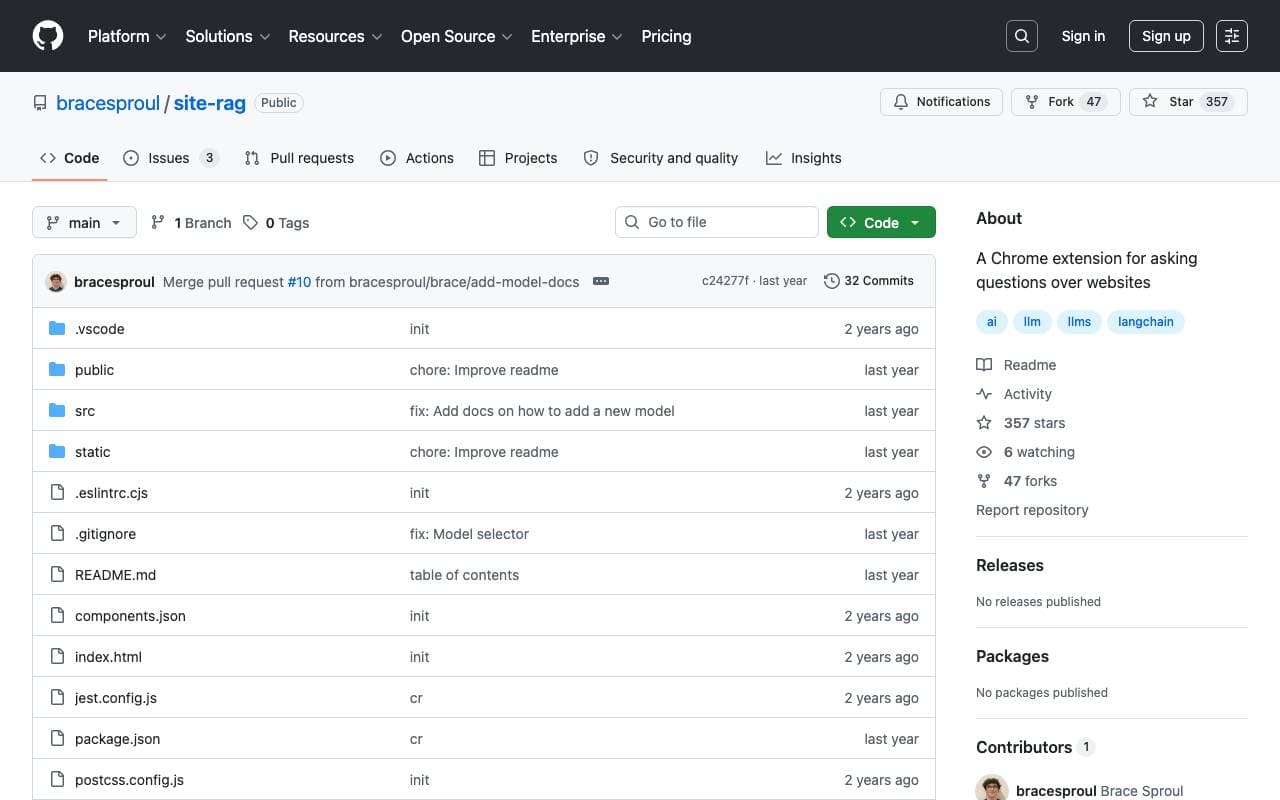The height and width of the screenshot is (800, 1280).
Task: Click bracesproul avatar in commit row
Action: tap(56, 281)
